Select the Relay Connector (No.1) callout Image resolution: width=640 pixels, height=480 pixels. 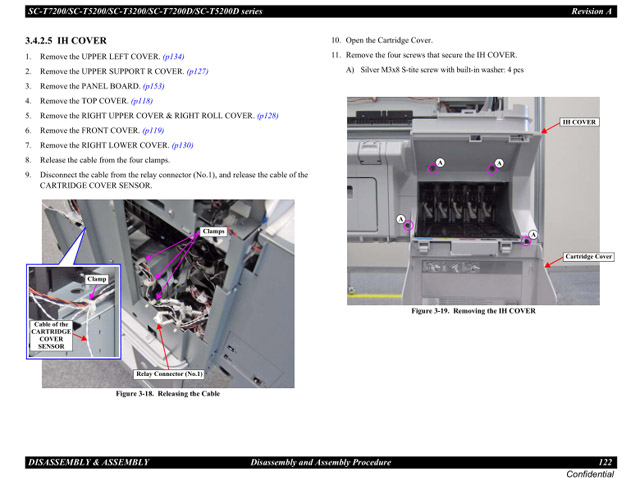click(169, 374)
